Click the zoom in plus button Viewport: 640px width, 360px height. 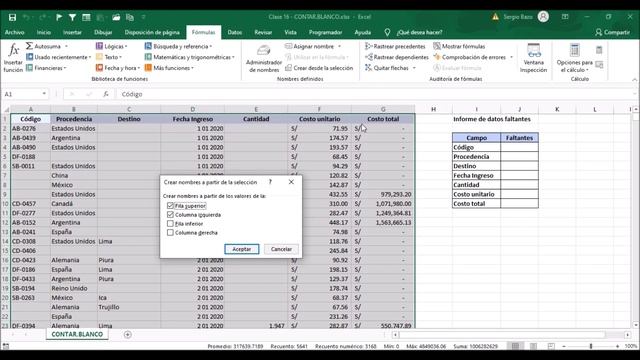point(617,346)
